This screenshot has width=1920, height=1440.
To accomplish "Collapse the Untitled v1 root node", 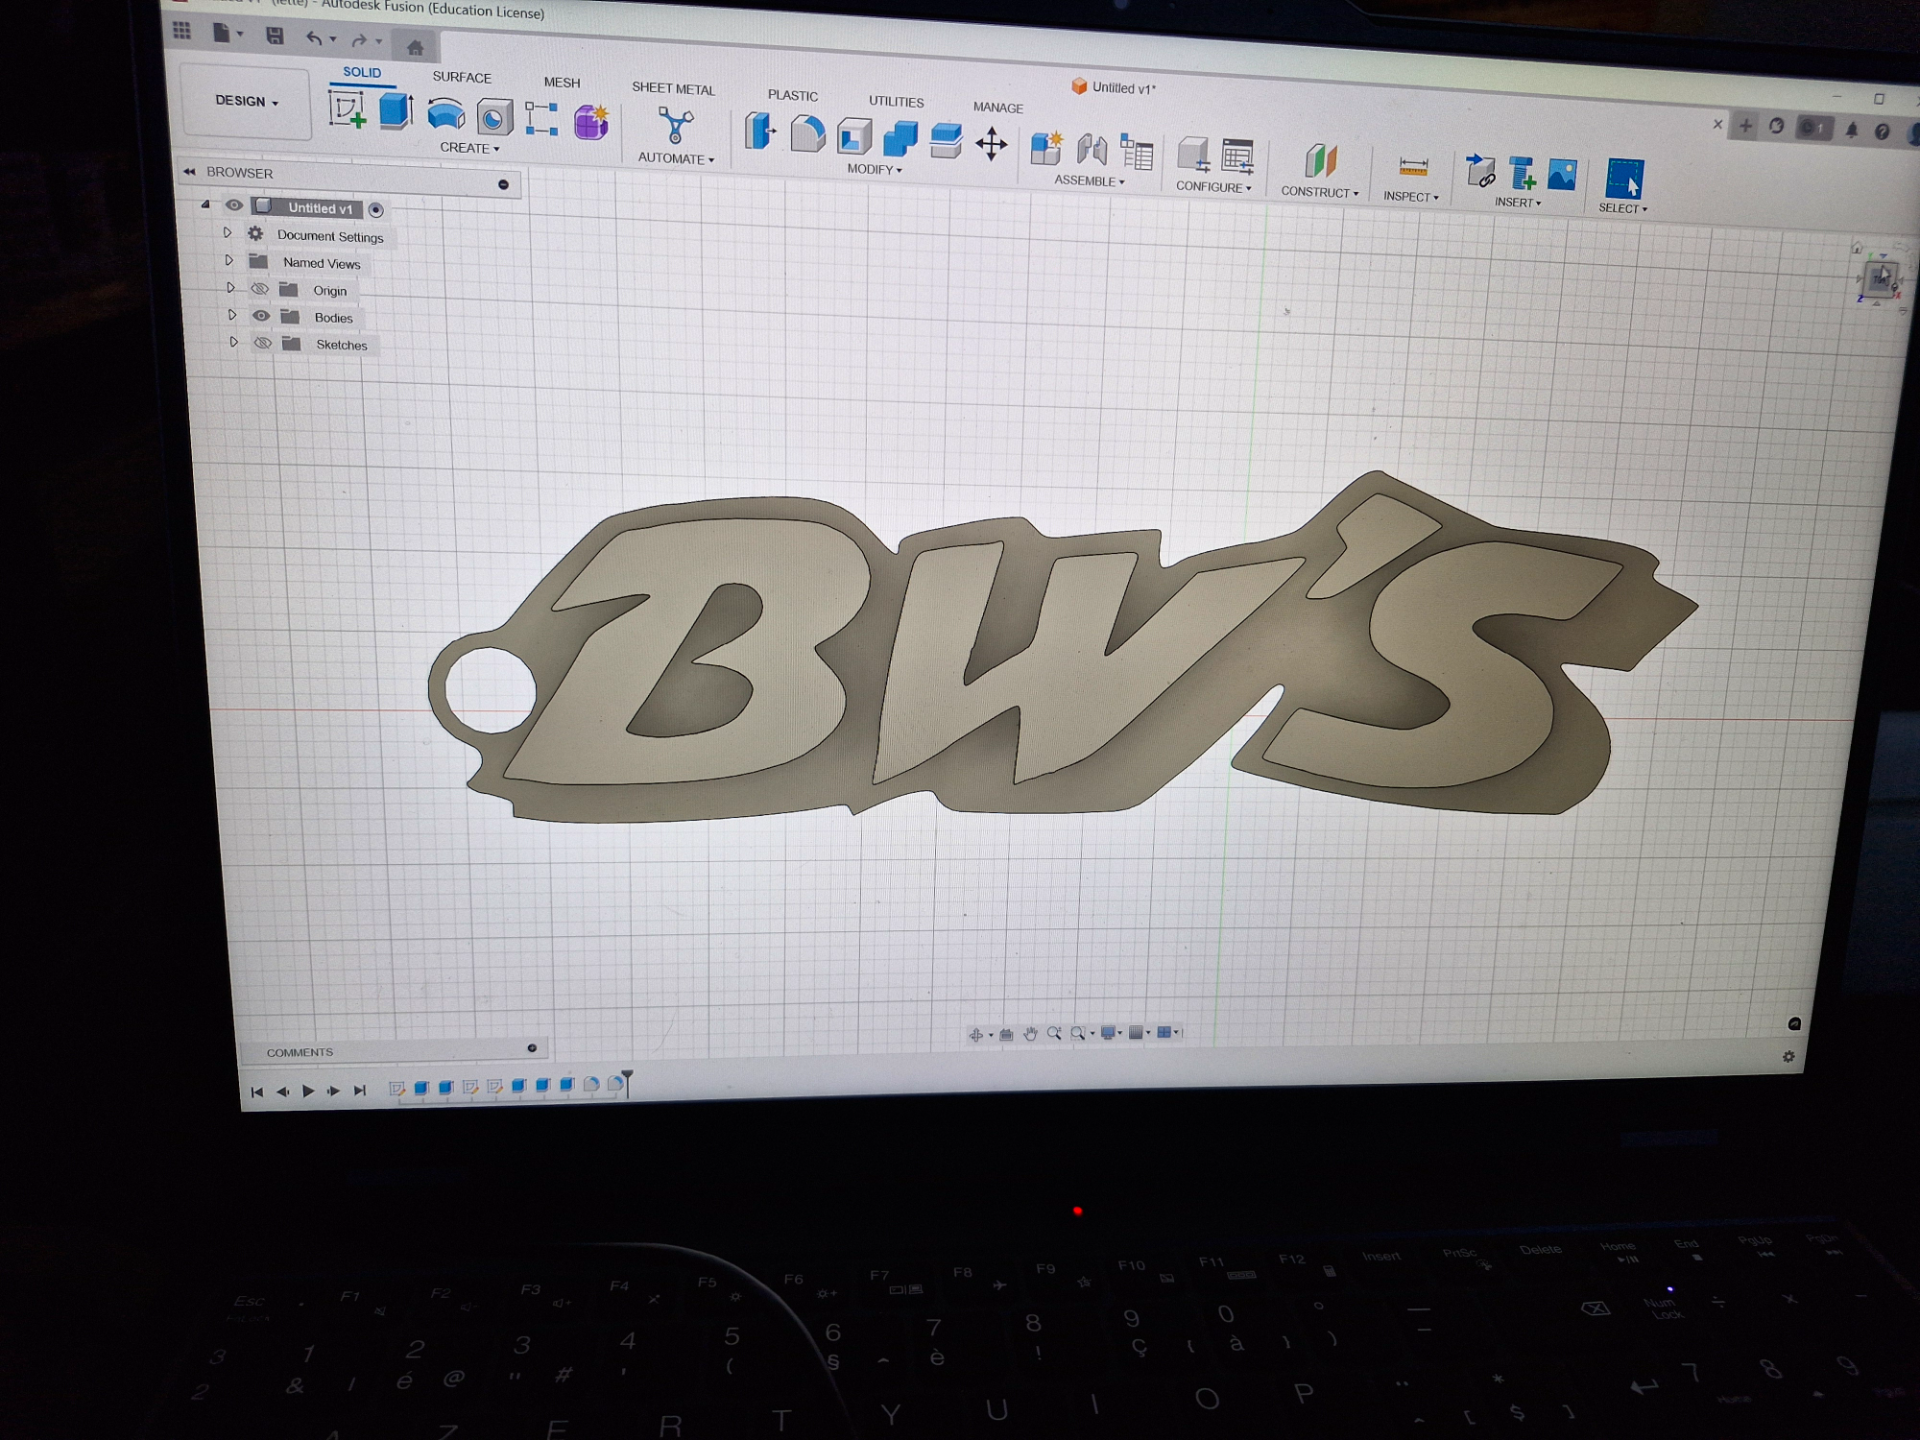I will pyautogui.click(x=206, y=204).
